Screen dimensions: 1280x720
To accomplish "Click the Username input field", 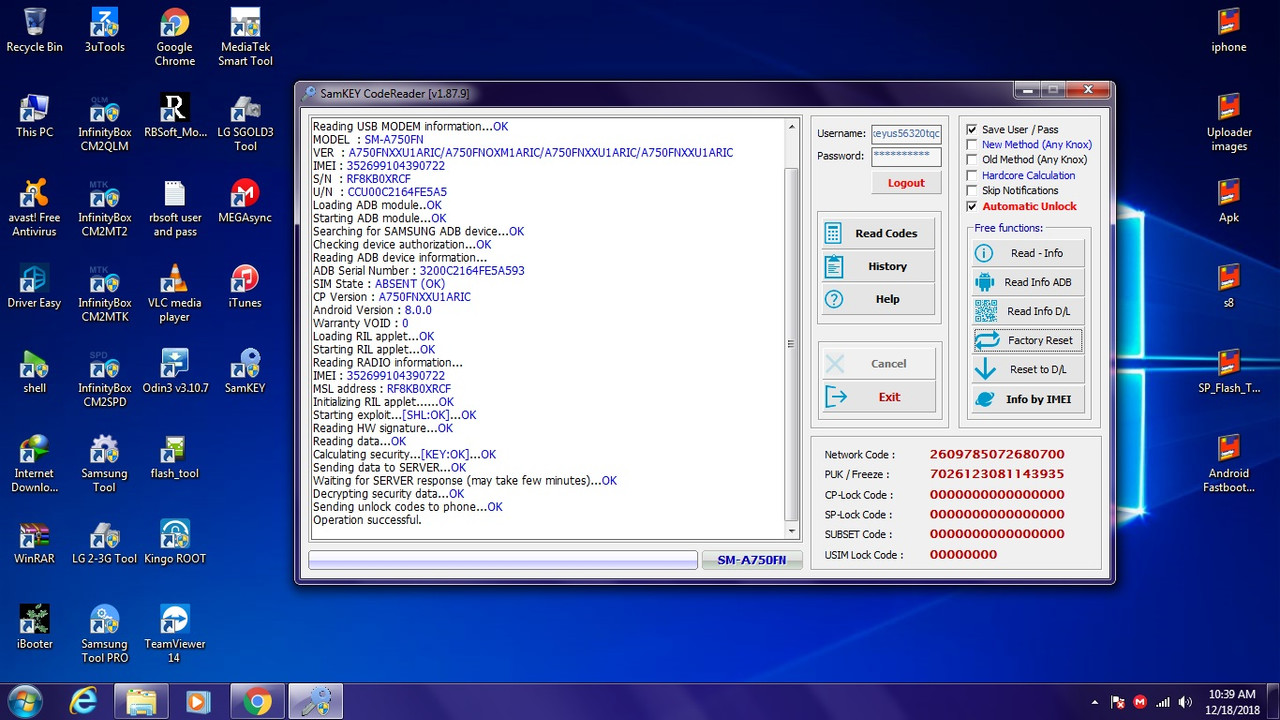I will coord(906,133).
